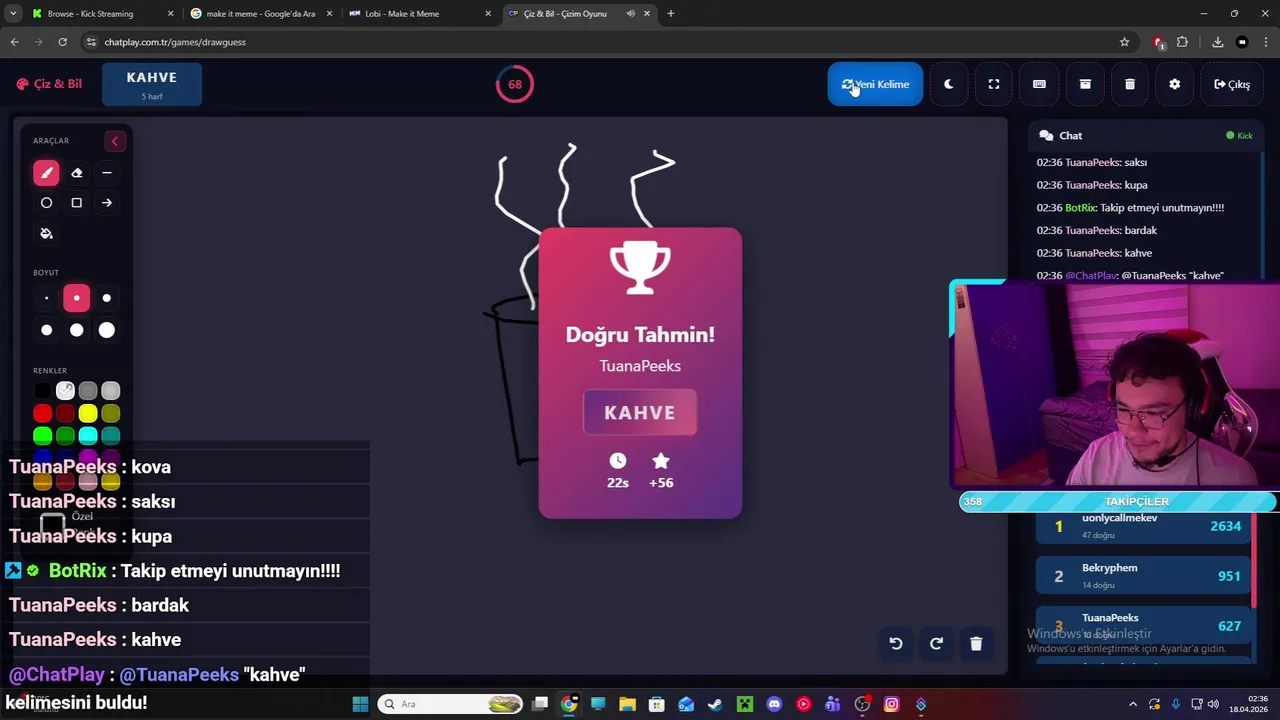1280x720 pixels.
Task: Select the circle shape tool
Action: [46, 203]
